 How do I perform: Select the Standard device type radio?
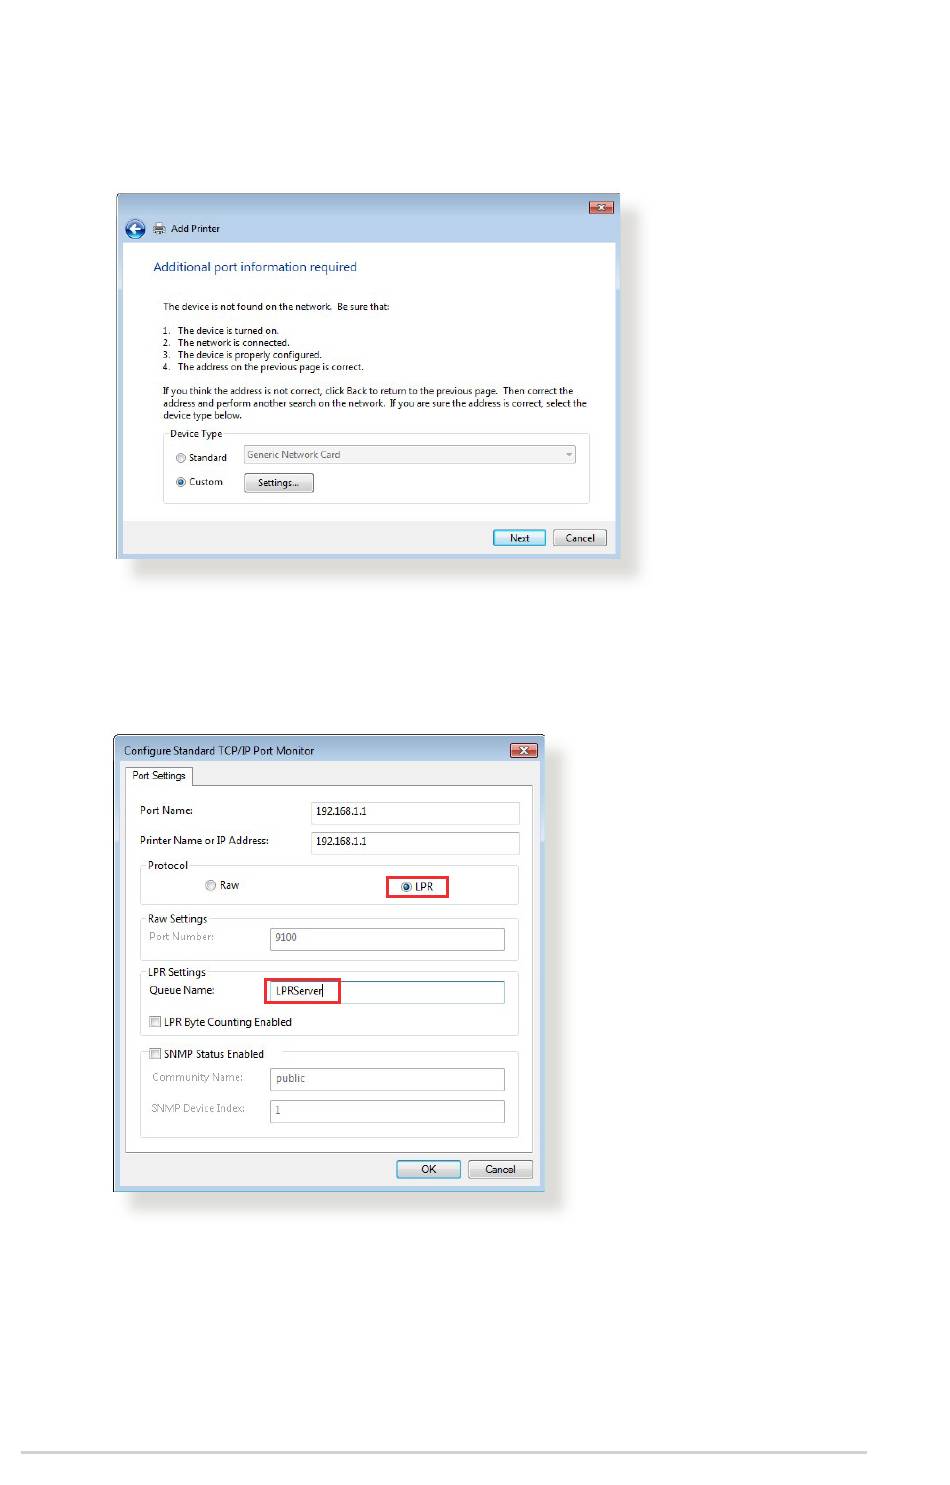coord(181,458)
